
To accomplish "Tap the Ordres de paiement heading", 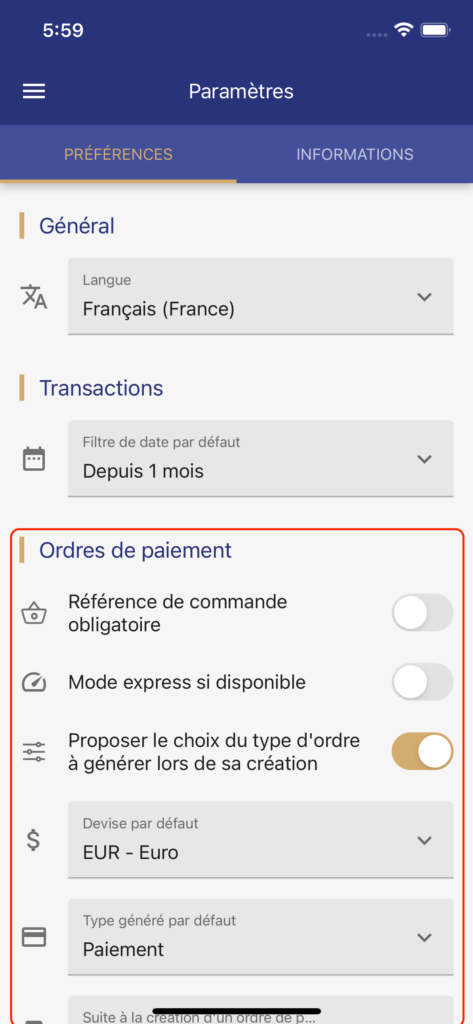I will tap(135, 551).
